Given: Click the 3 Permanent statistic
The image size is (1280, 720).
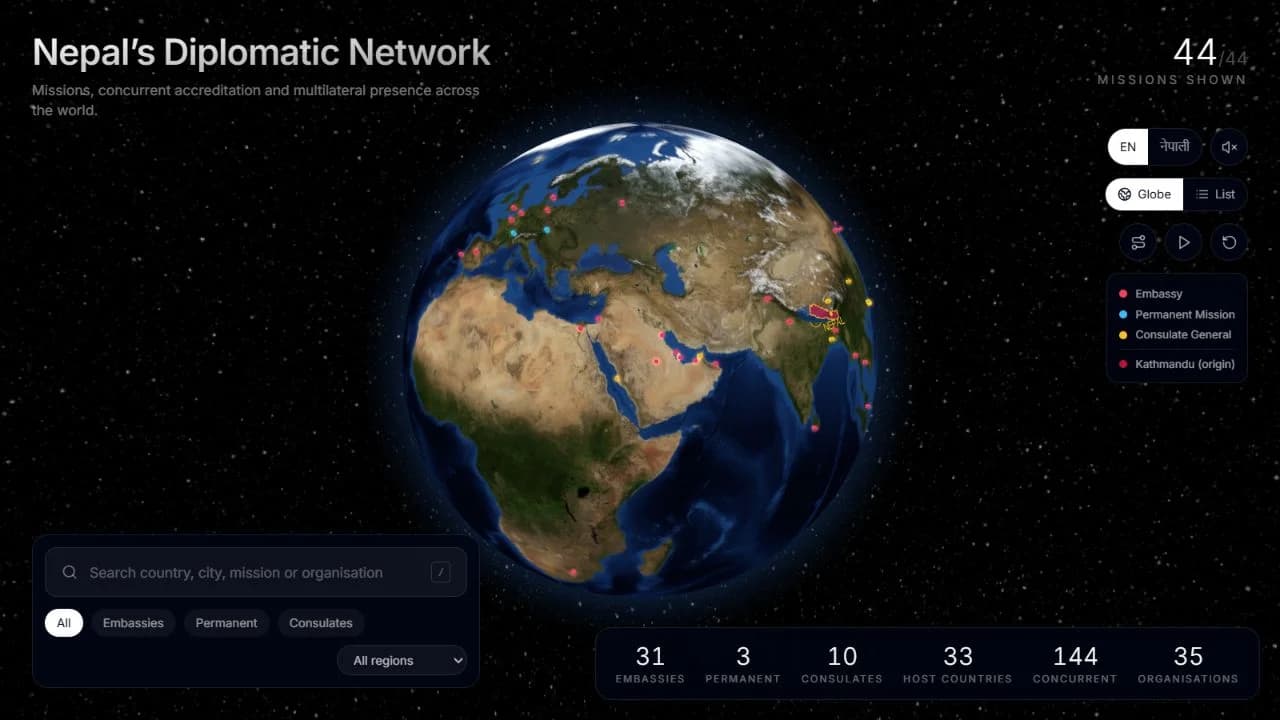Looking at the screenshot, I should pos(743,665).
